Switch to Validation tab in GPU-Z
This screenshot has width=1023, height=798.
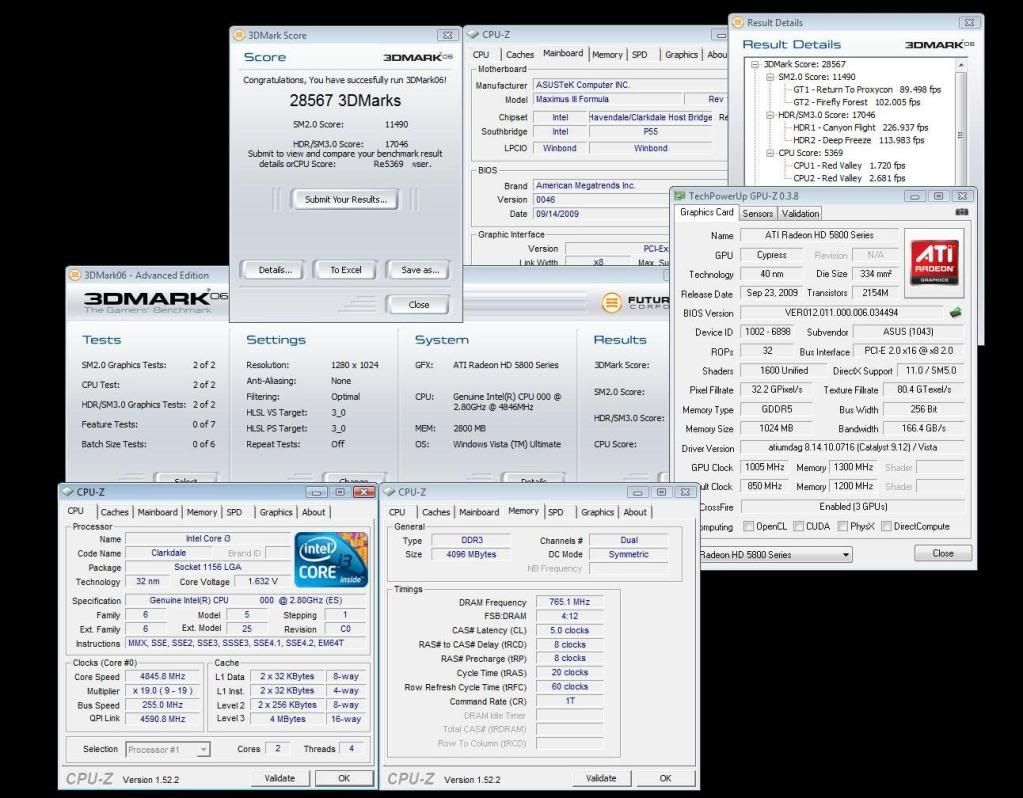[x=800, y=213]
